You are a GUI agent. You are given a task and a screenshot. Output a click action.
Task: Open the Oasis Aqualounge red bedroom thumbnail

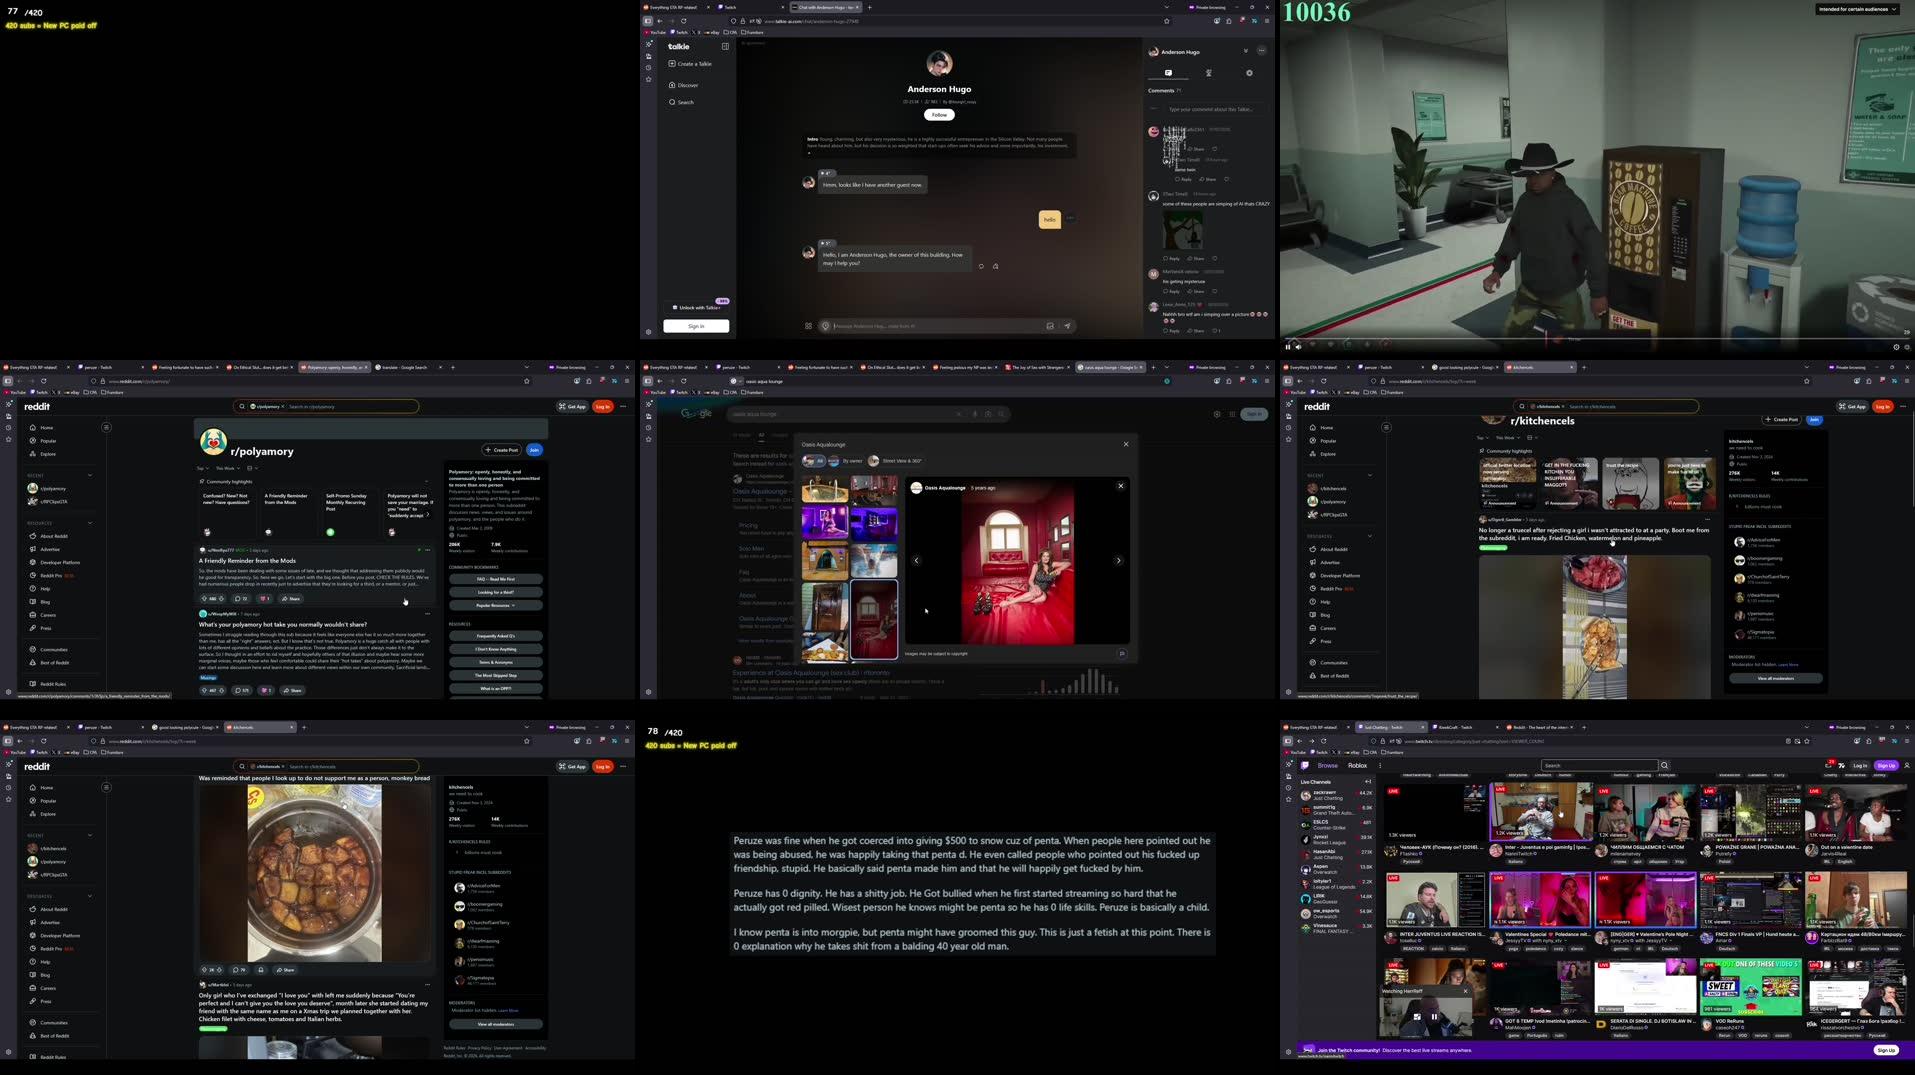point(875,620)
